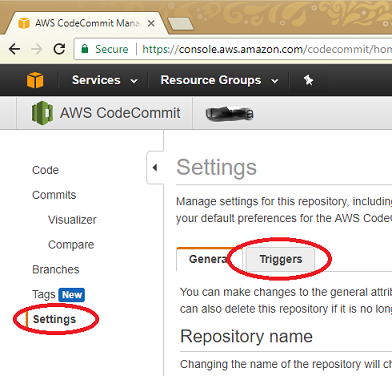Open the Visualizer page
Image resolution: width=392 pixels, height=376 pixels.
pyautogui.click(x=72, y=220)
